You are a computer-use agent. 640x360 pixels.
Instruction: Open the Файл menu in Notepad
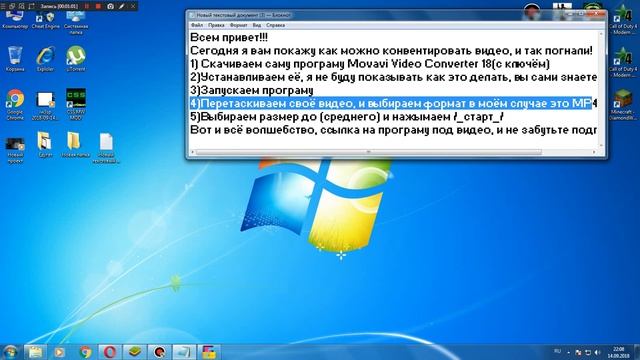click(197, 25)
